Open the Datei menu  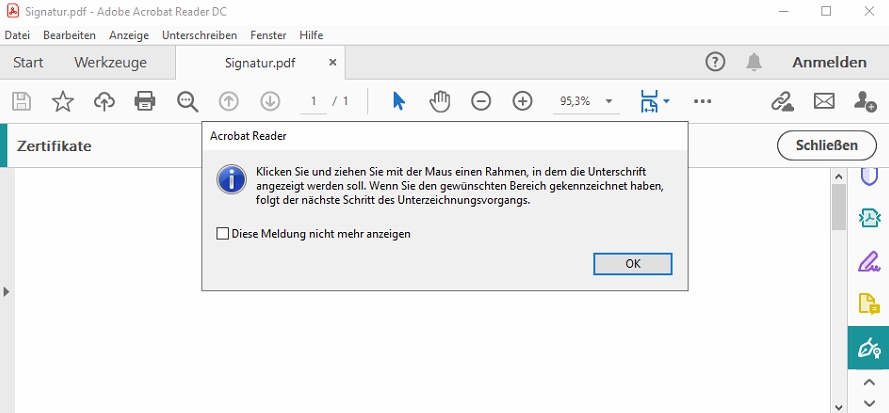[x=17, y=35]
